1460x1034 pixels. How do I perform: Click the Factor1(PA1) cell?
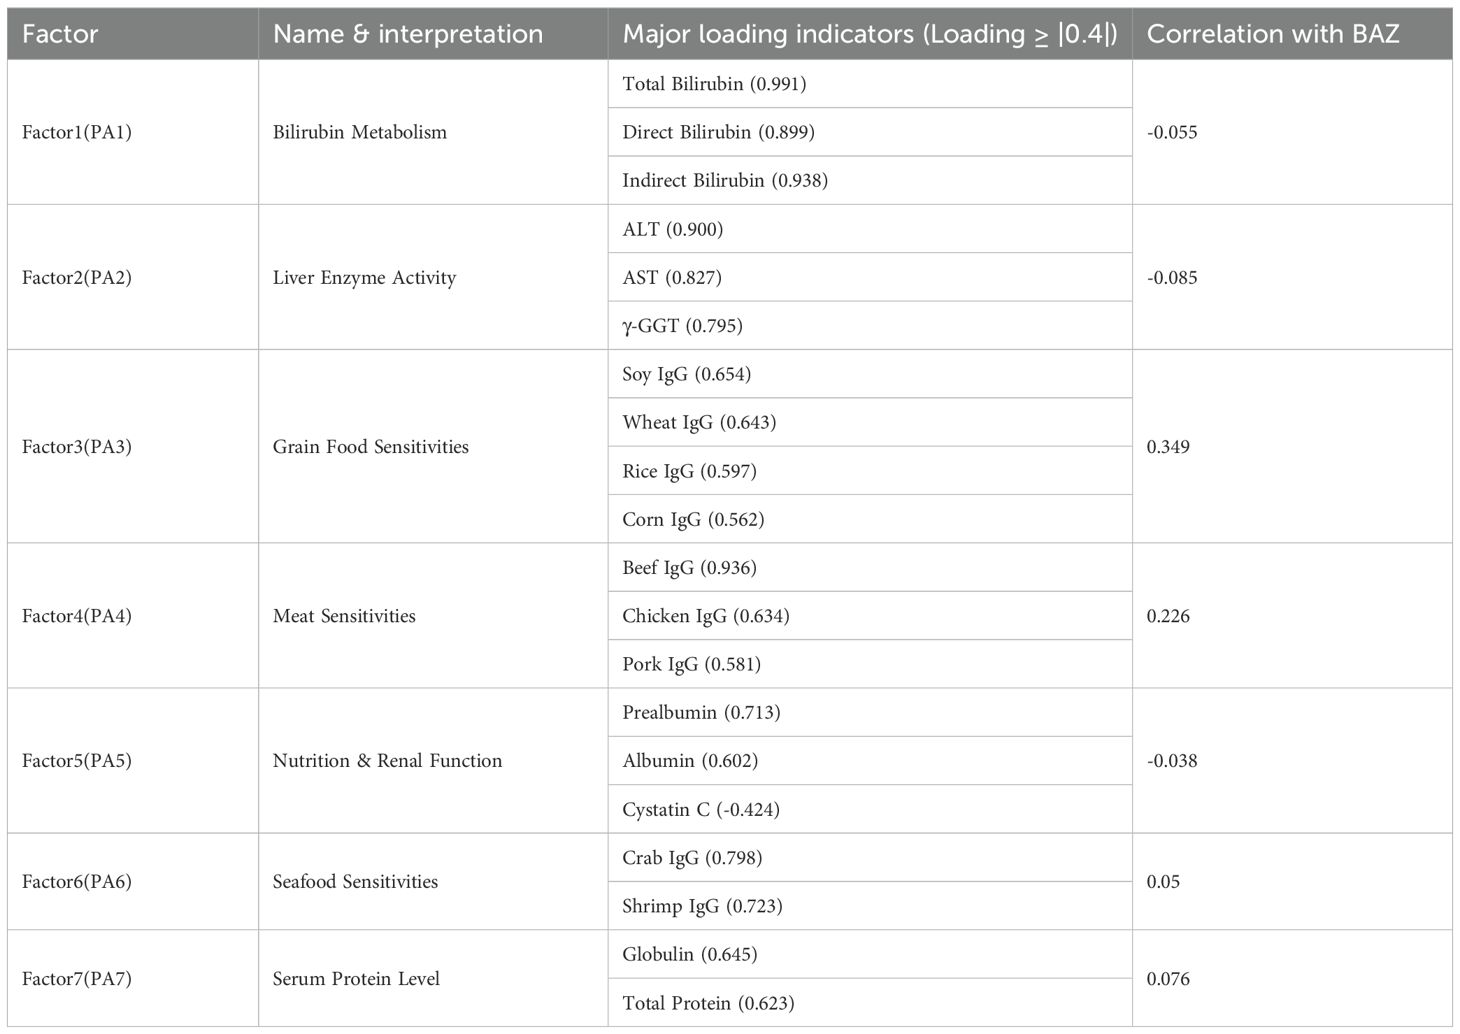[x=77, y=132]
